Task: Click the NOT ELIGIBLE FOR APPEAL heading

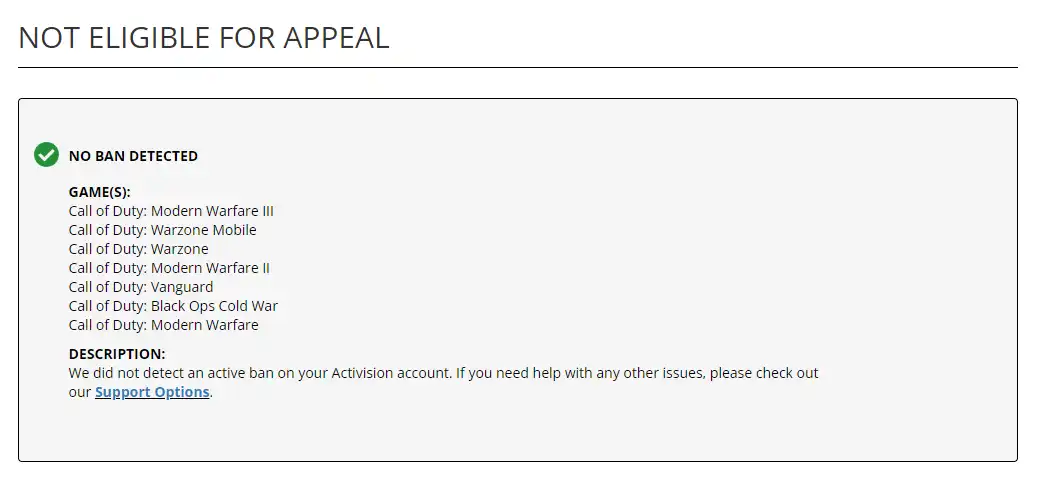Action: point(204,37)
